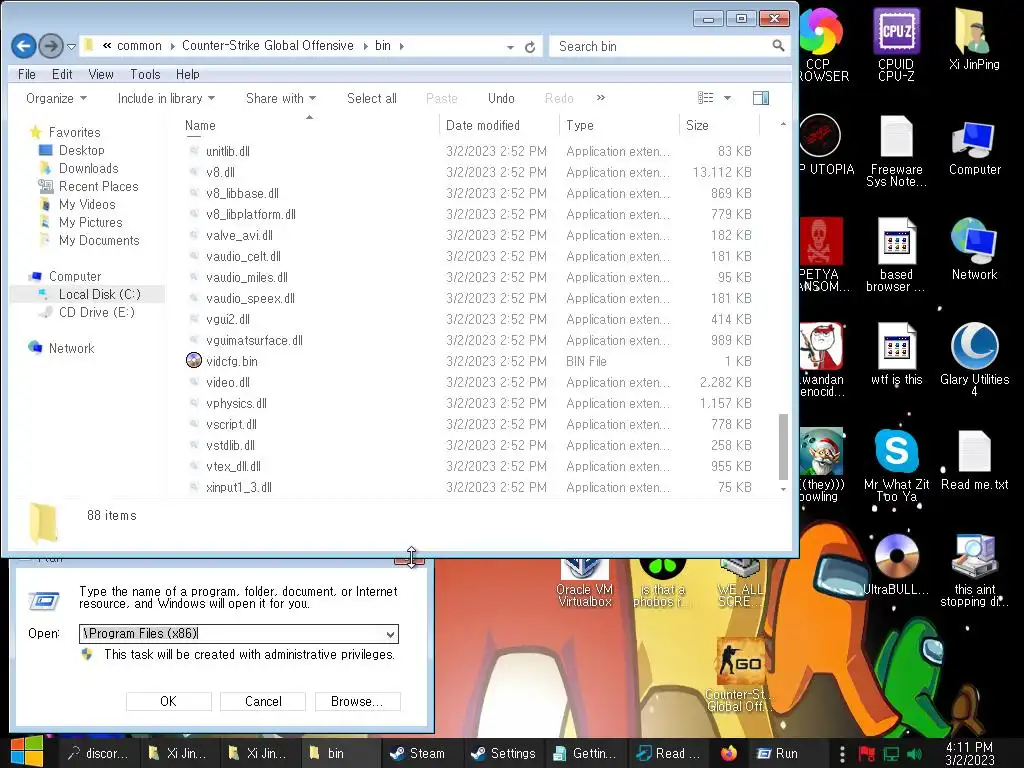Viewport: 1024px width, 768px height.
Task: Click the Windows Start button
Action: click(27, 752)
